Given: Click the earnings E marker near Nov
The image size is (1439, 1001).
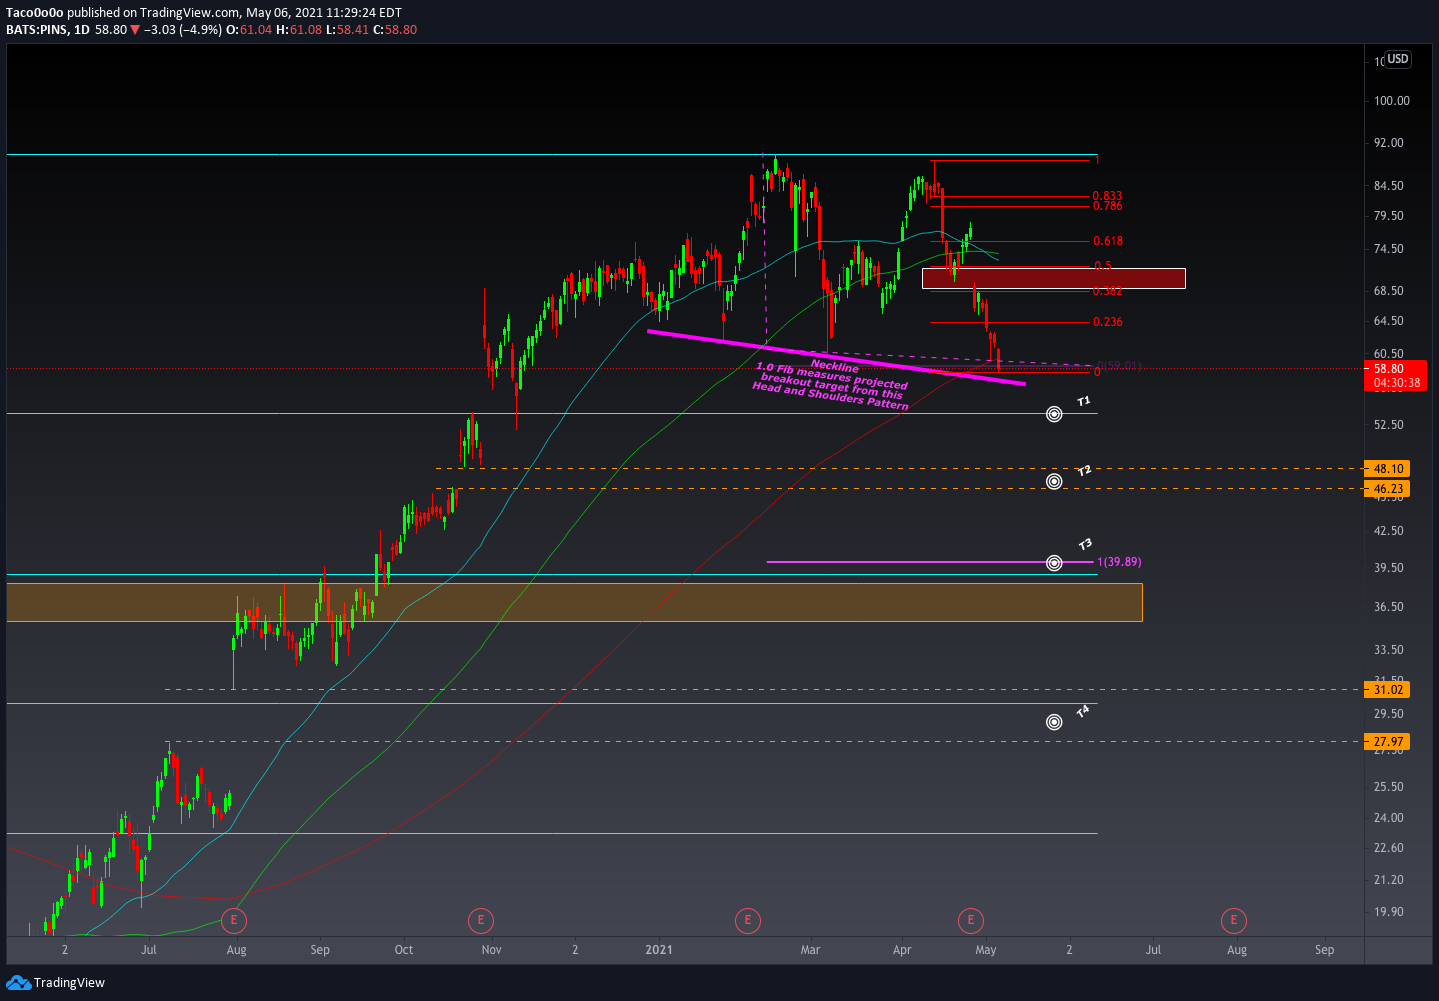Looking at the screenshot, I should [481, 920].
